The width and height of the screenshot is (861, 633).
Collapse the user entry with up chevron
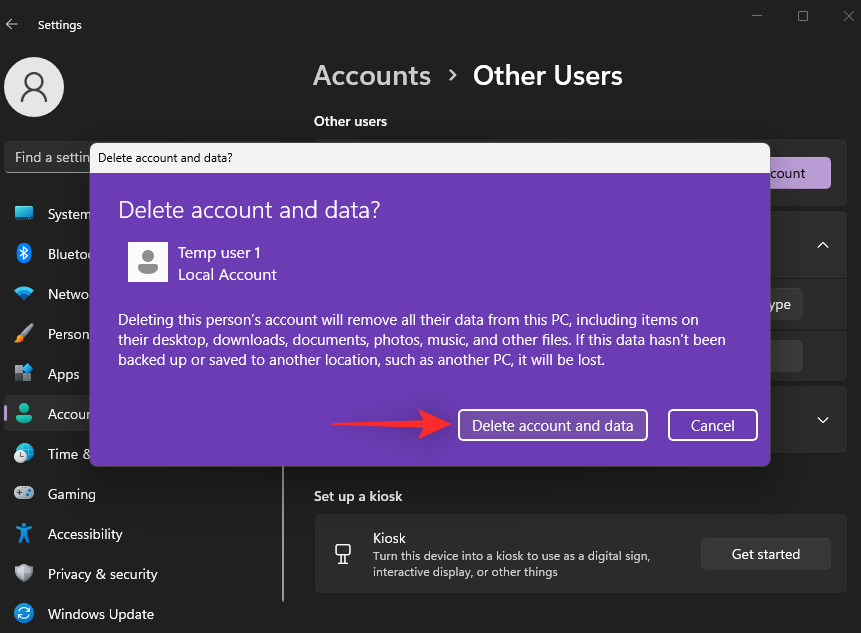(823, 245)
